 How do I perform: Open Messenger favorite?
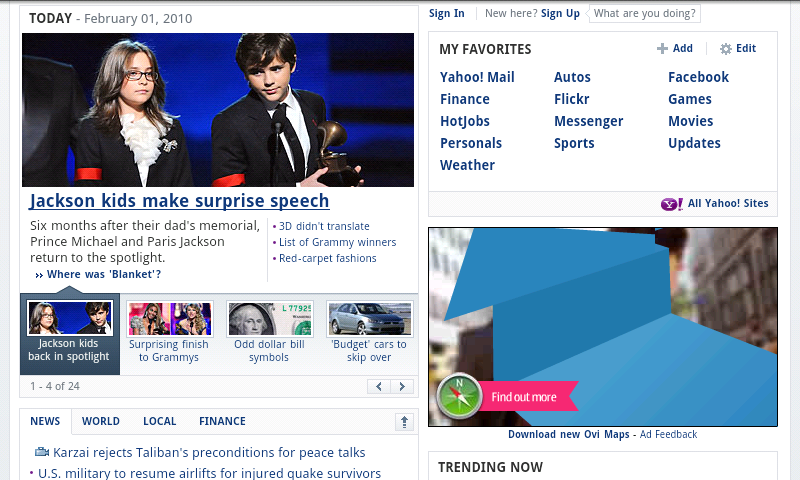(x=588, y=121)
